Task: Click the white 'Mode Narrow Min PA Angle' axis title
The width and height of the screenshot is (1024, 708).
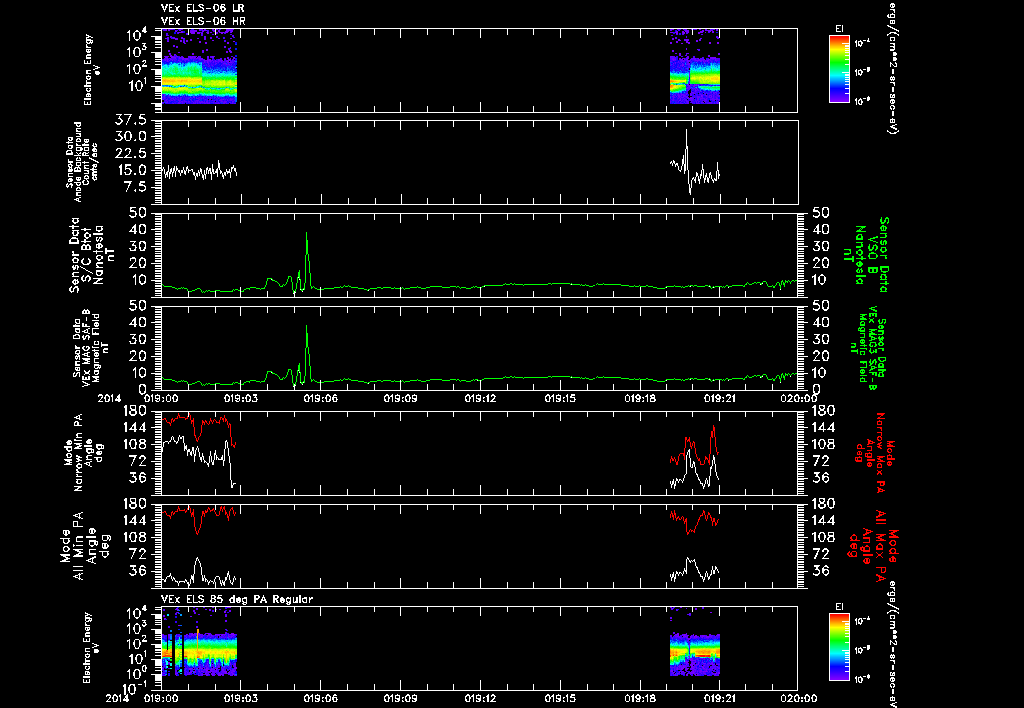Action: click(x=83, y=451)
